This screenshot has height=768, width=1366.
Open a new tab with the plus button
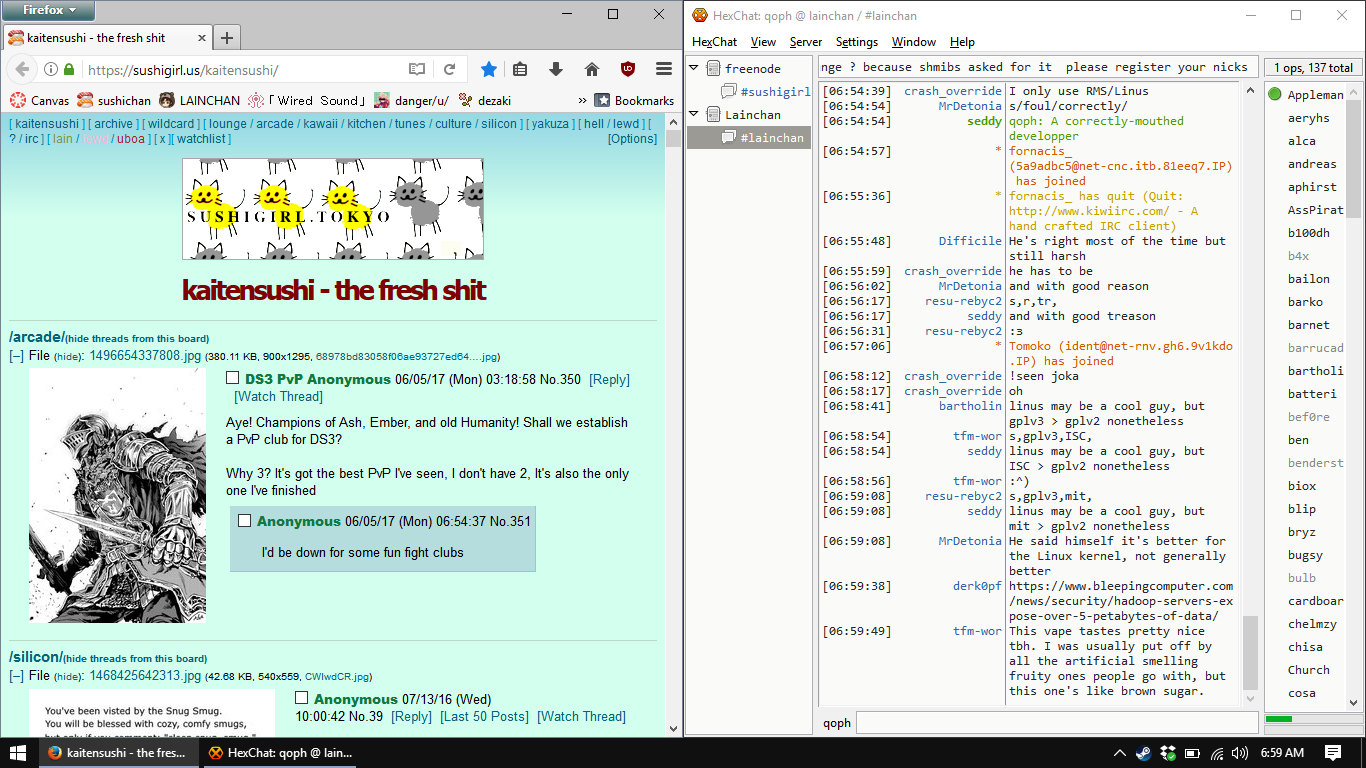[x=227, y=38]
